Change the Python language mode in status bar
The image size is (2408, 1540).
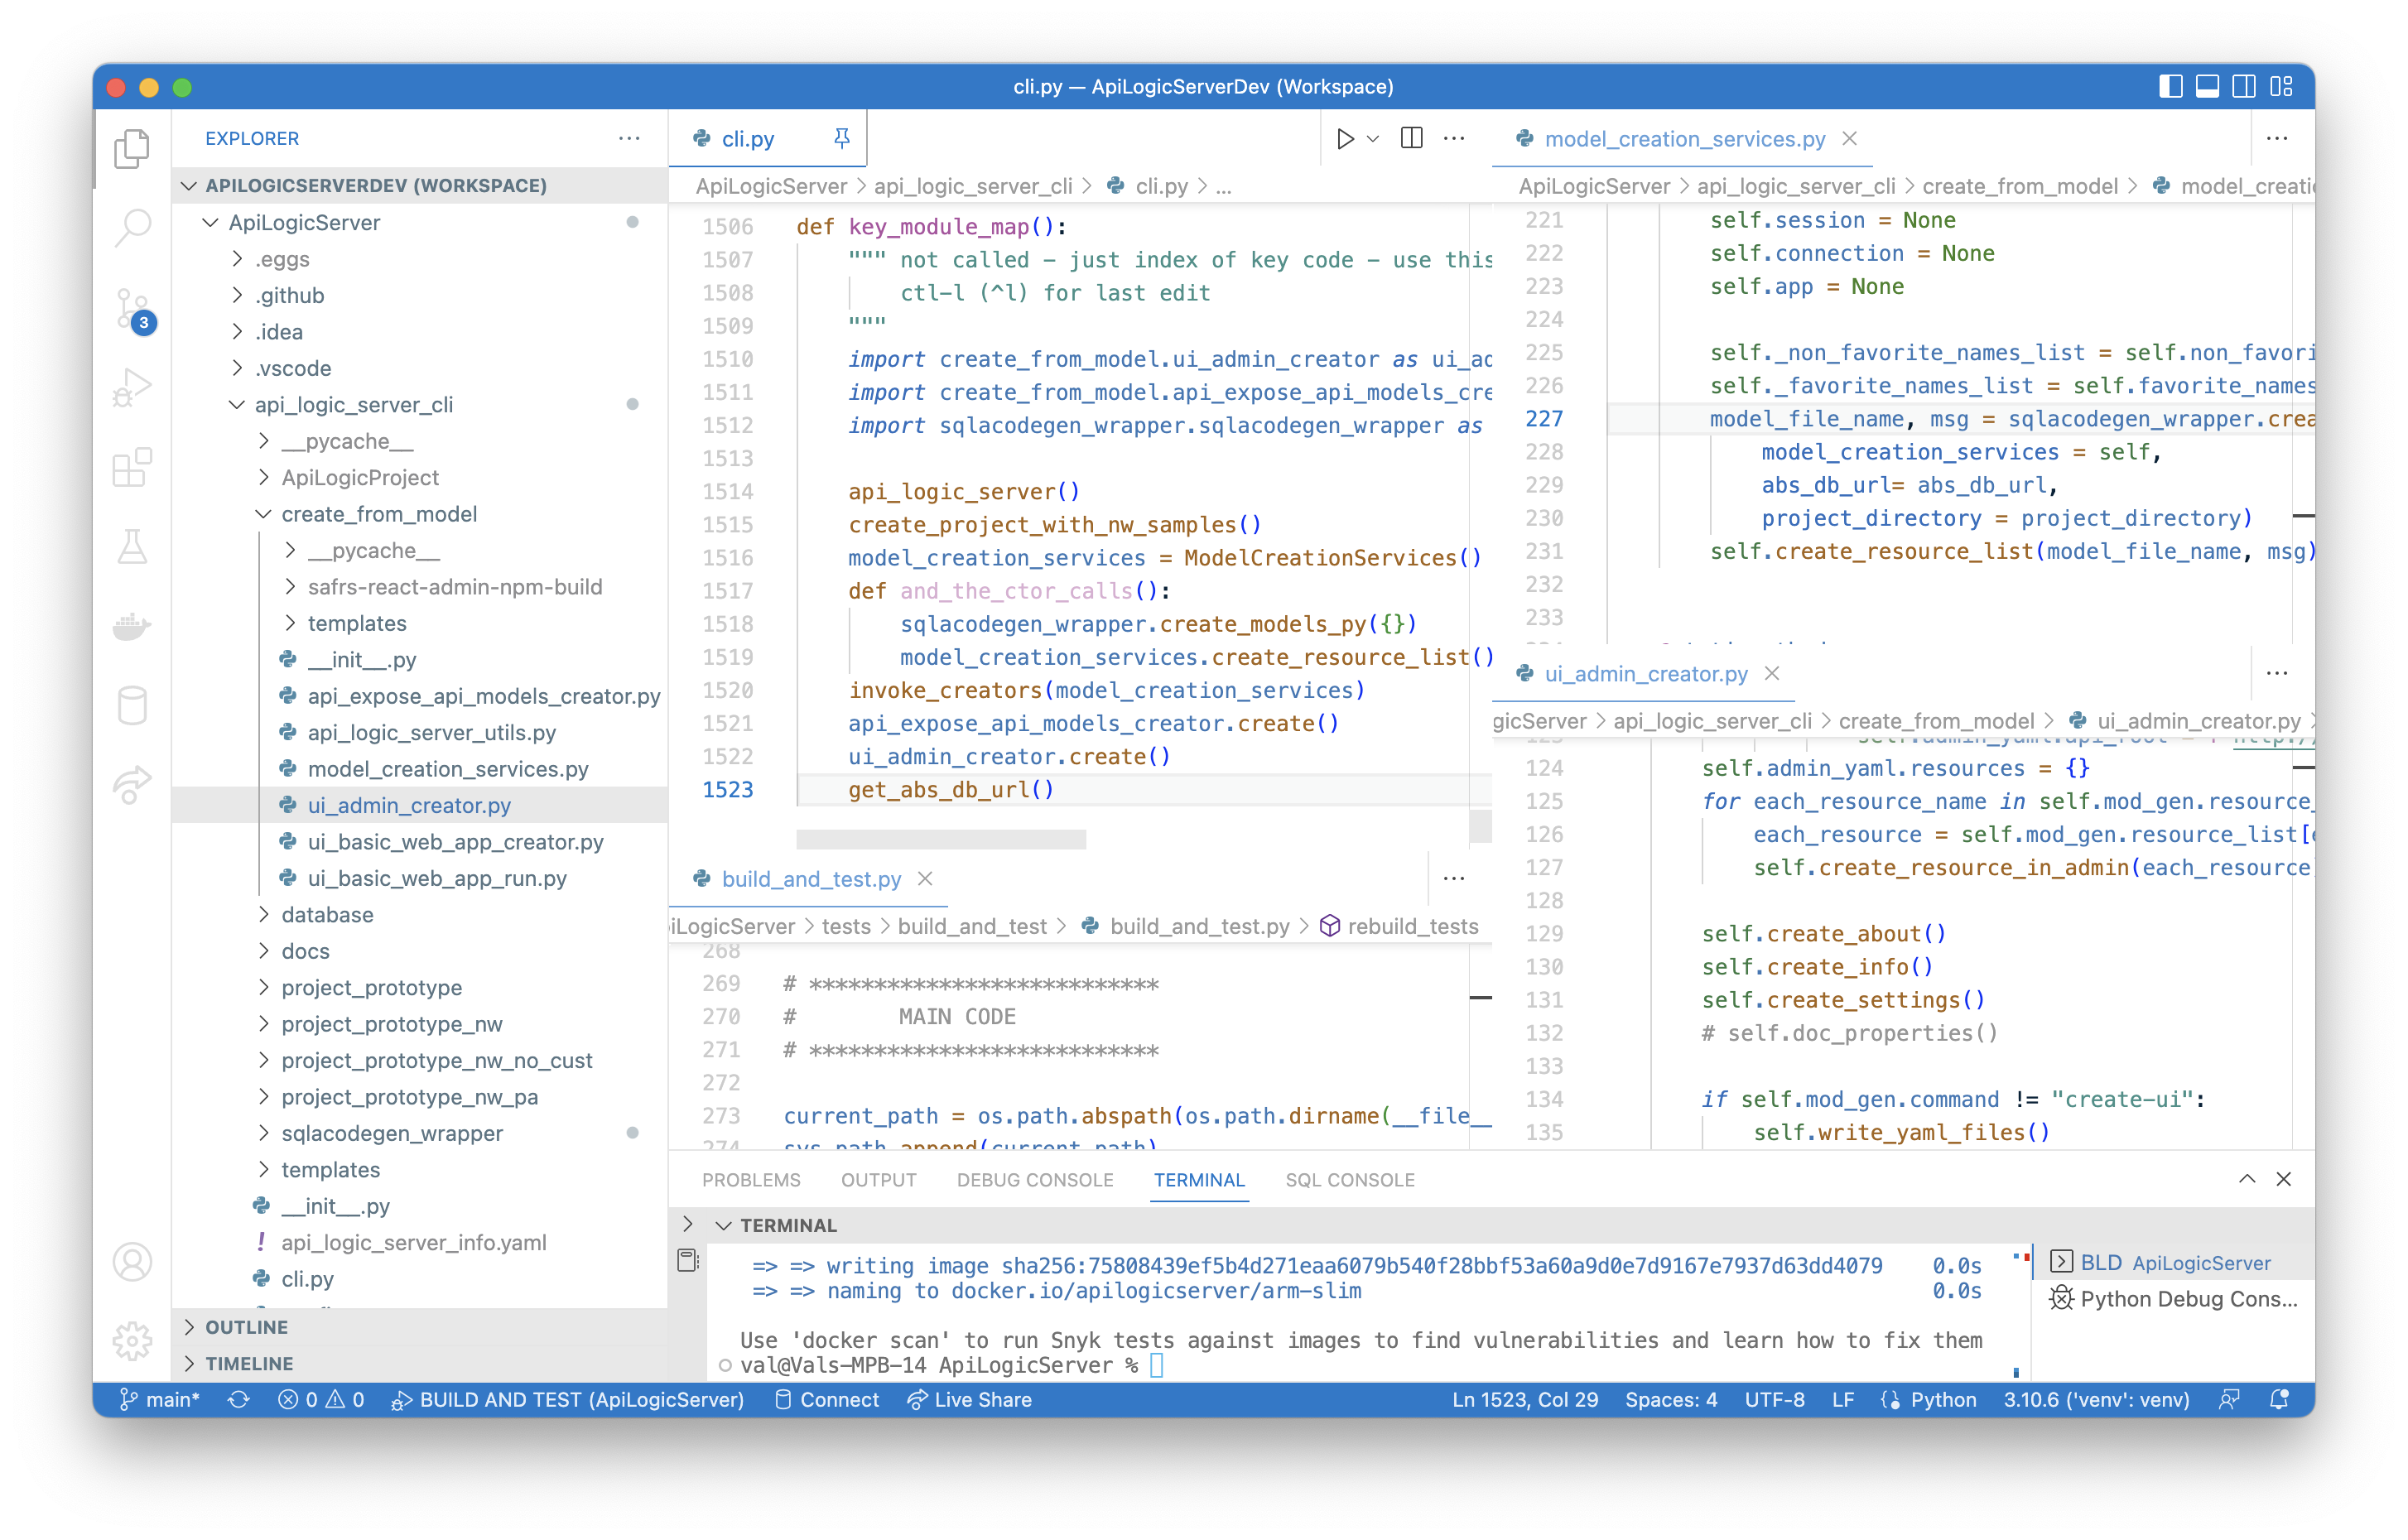click(1942, 1400)
